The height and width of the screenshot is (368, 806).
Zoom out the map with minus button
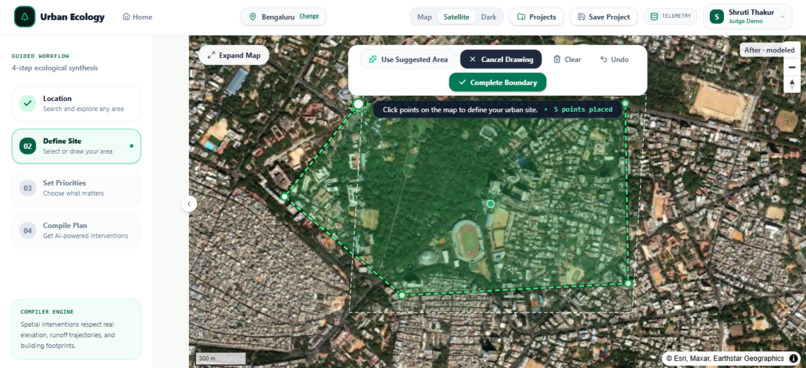[x=792, y=67]
